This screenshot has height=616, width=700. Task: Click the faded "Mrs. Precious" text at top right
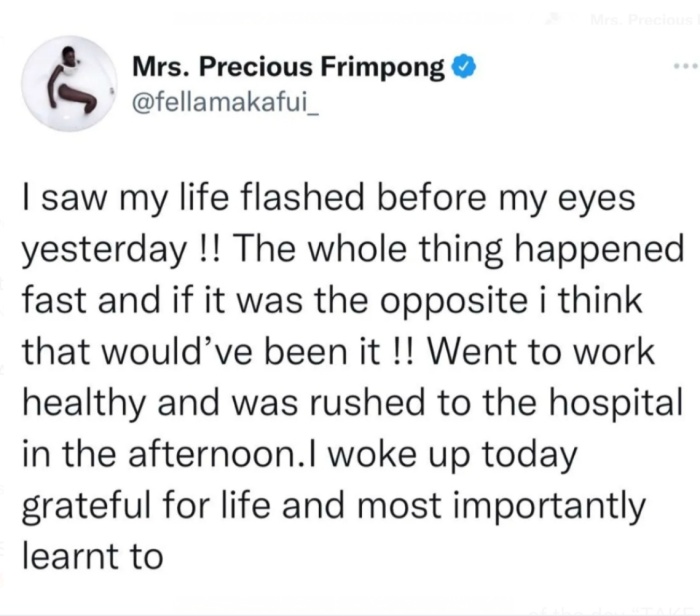point(644,20)
